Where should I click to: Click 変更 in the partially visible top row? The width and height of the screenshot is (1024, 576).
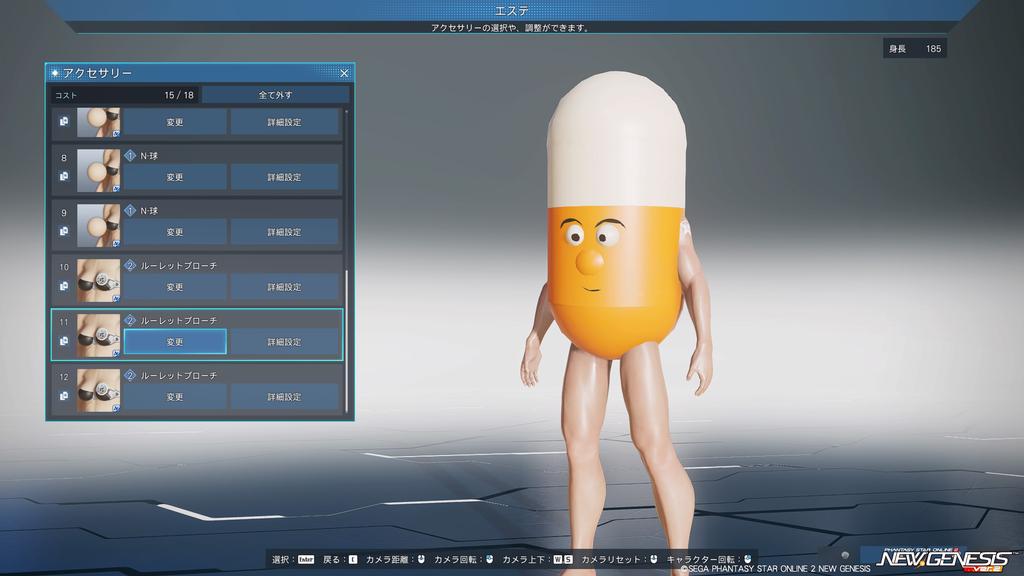[x=175, y=122]
